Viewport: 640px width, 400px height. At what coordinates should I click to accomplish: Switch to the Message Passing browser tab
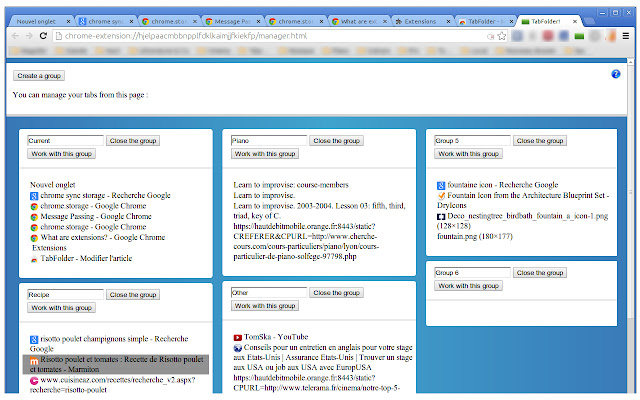(232, 22)
